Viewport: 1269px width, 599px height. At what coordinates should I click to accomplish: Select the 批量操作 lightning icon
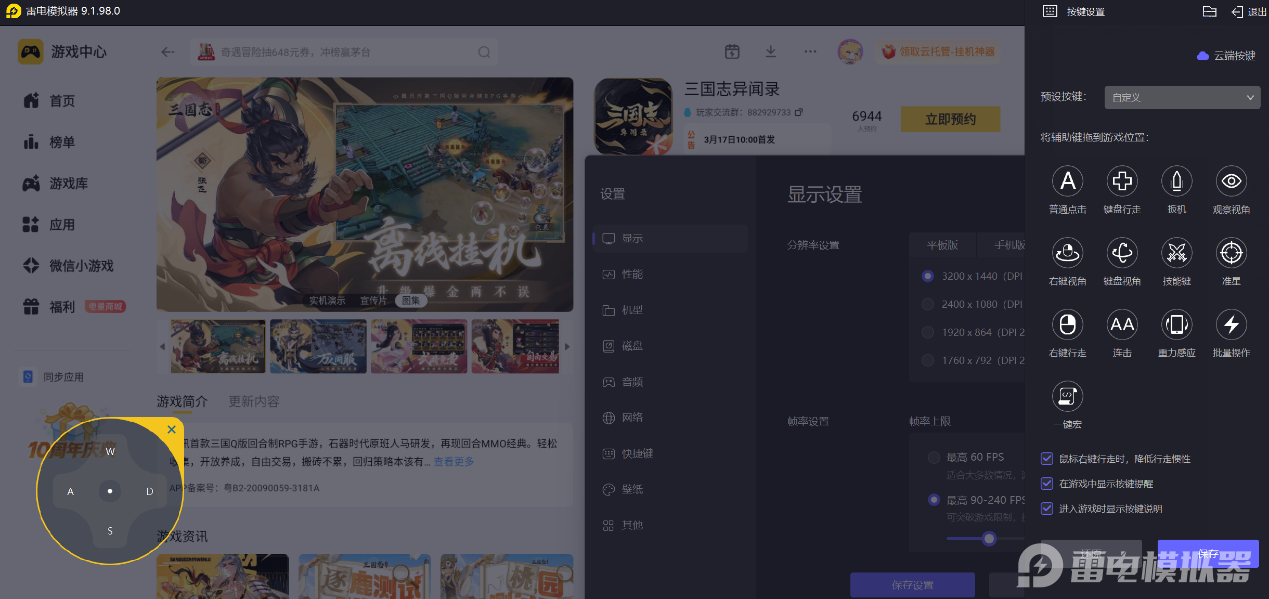pyautogui.click(x=1231, y=324)
